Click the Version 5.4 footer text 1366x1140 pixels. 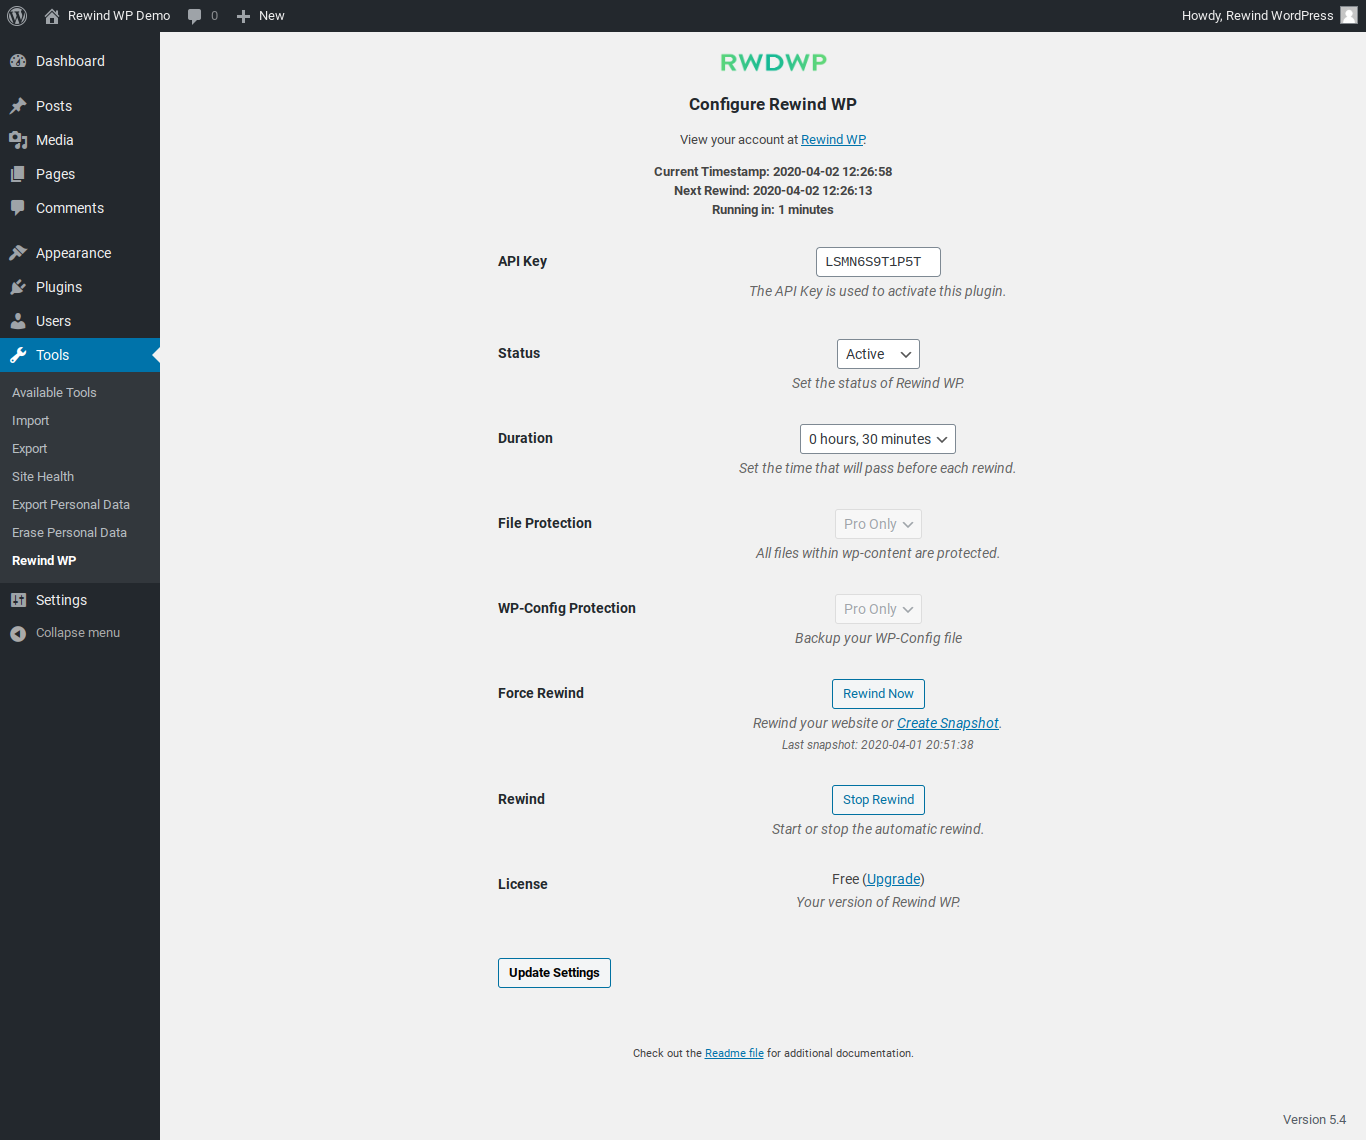tap(1314, 1120)
